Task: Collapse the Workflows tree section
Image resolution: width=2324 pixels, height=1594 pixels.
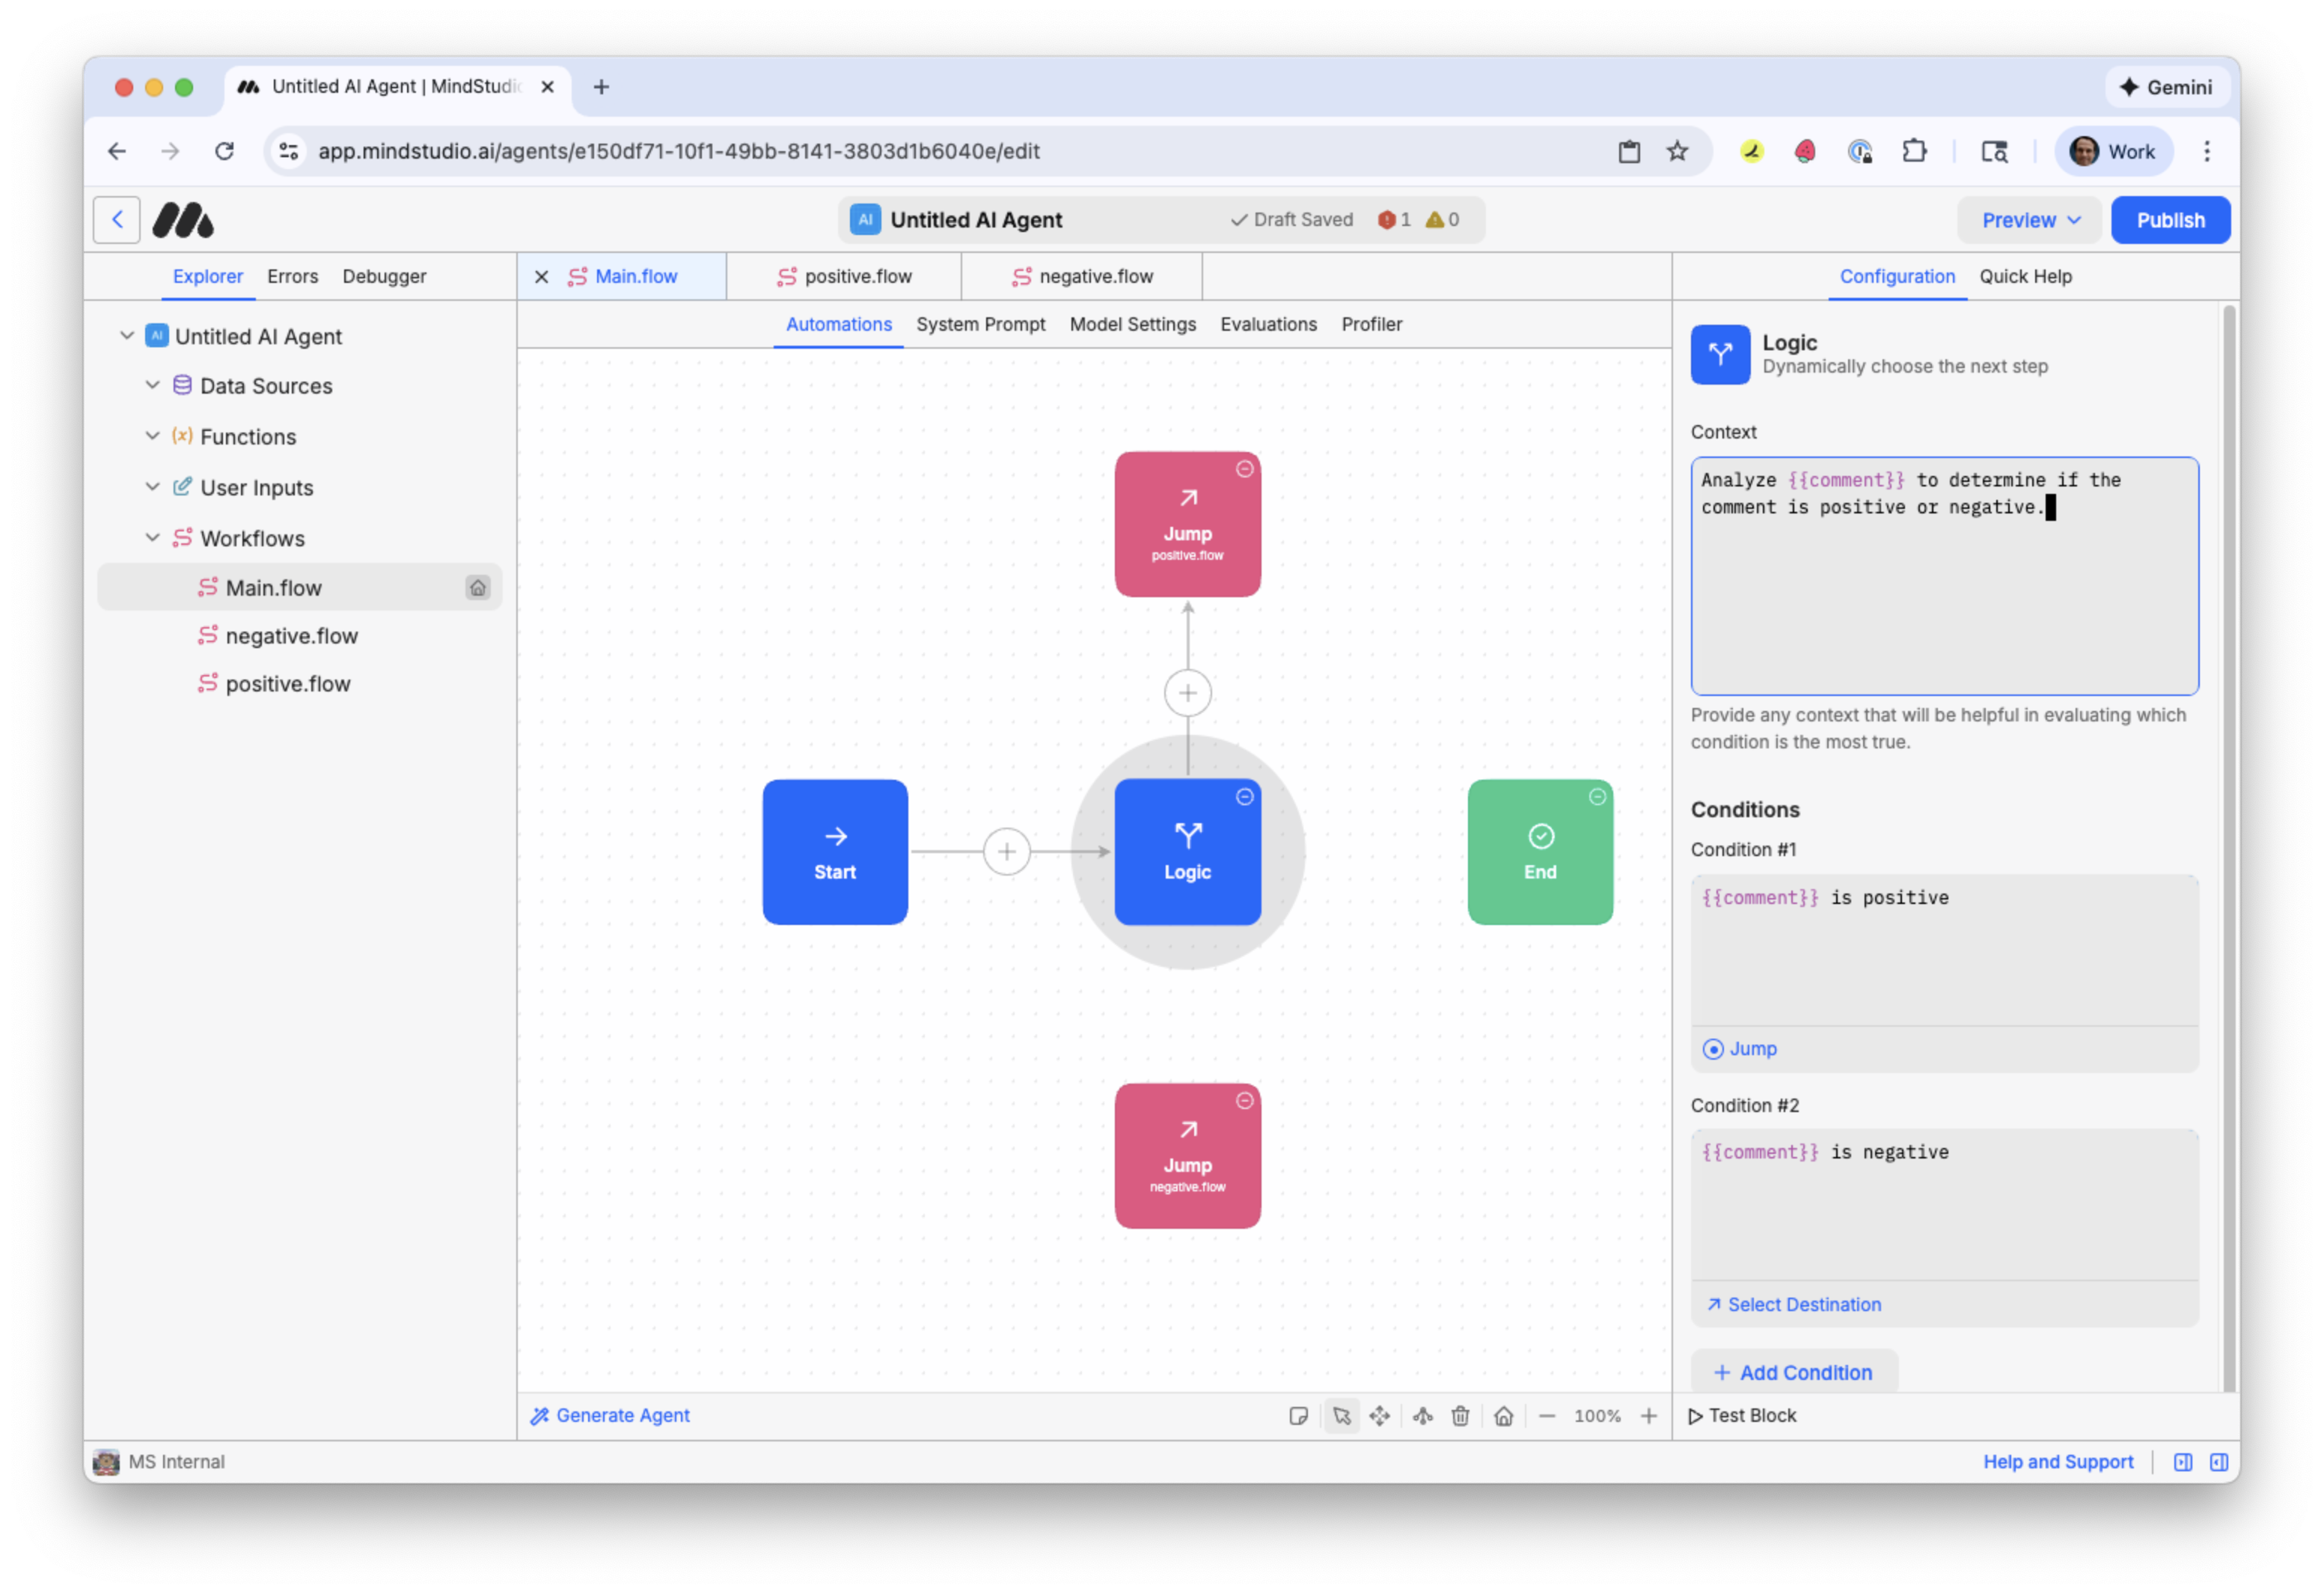Action: (x=153, y=538)
